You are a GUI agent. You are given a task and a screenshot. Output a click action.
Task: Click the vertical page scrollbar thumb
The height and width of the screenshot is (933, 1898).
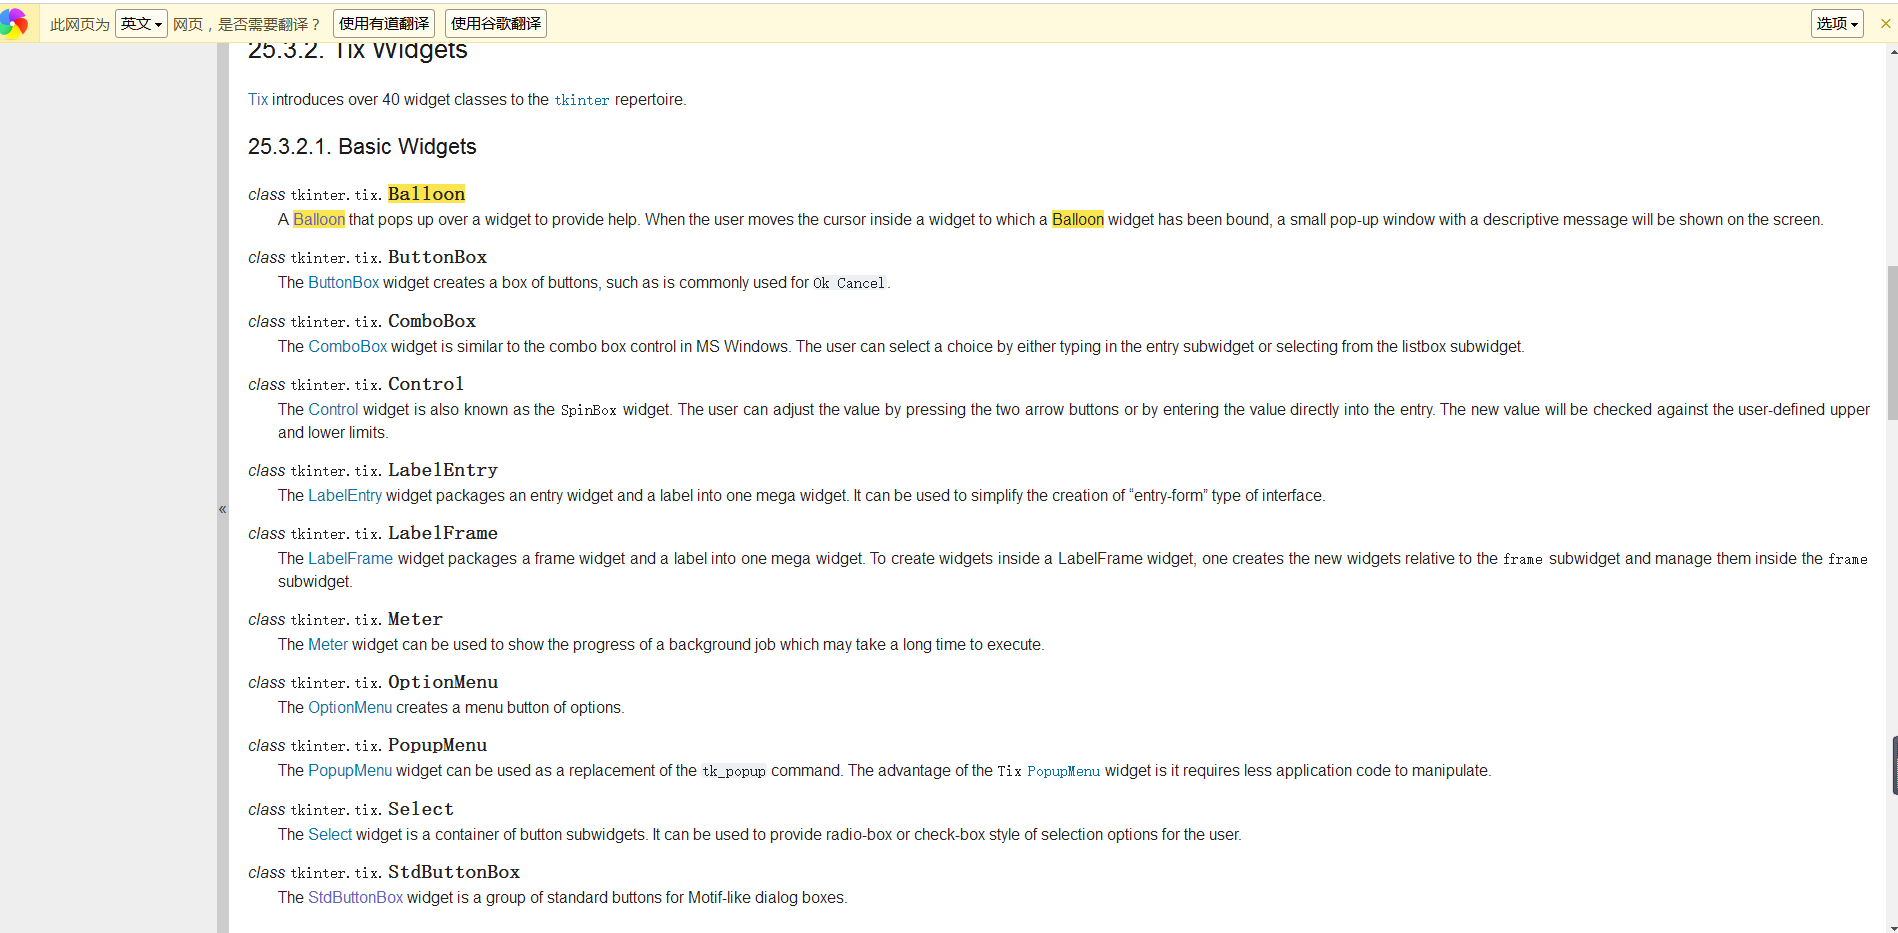[1892, 342]
